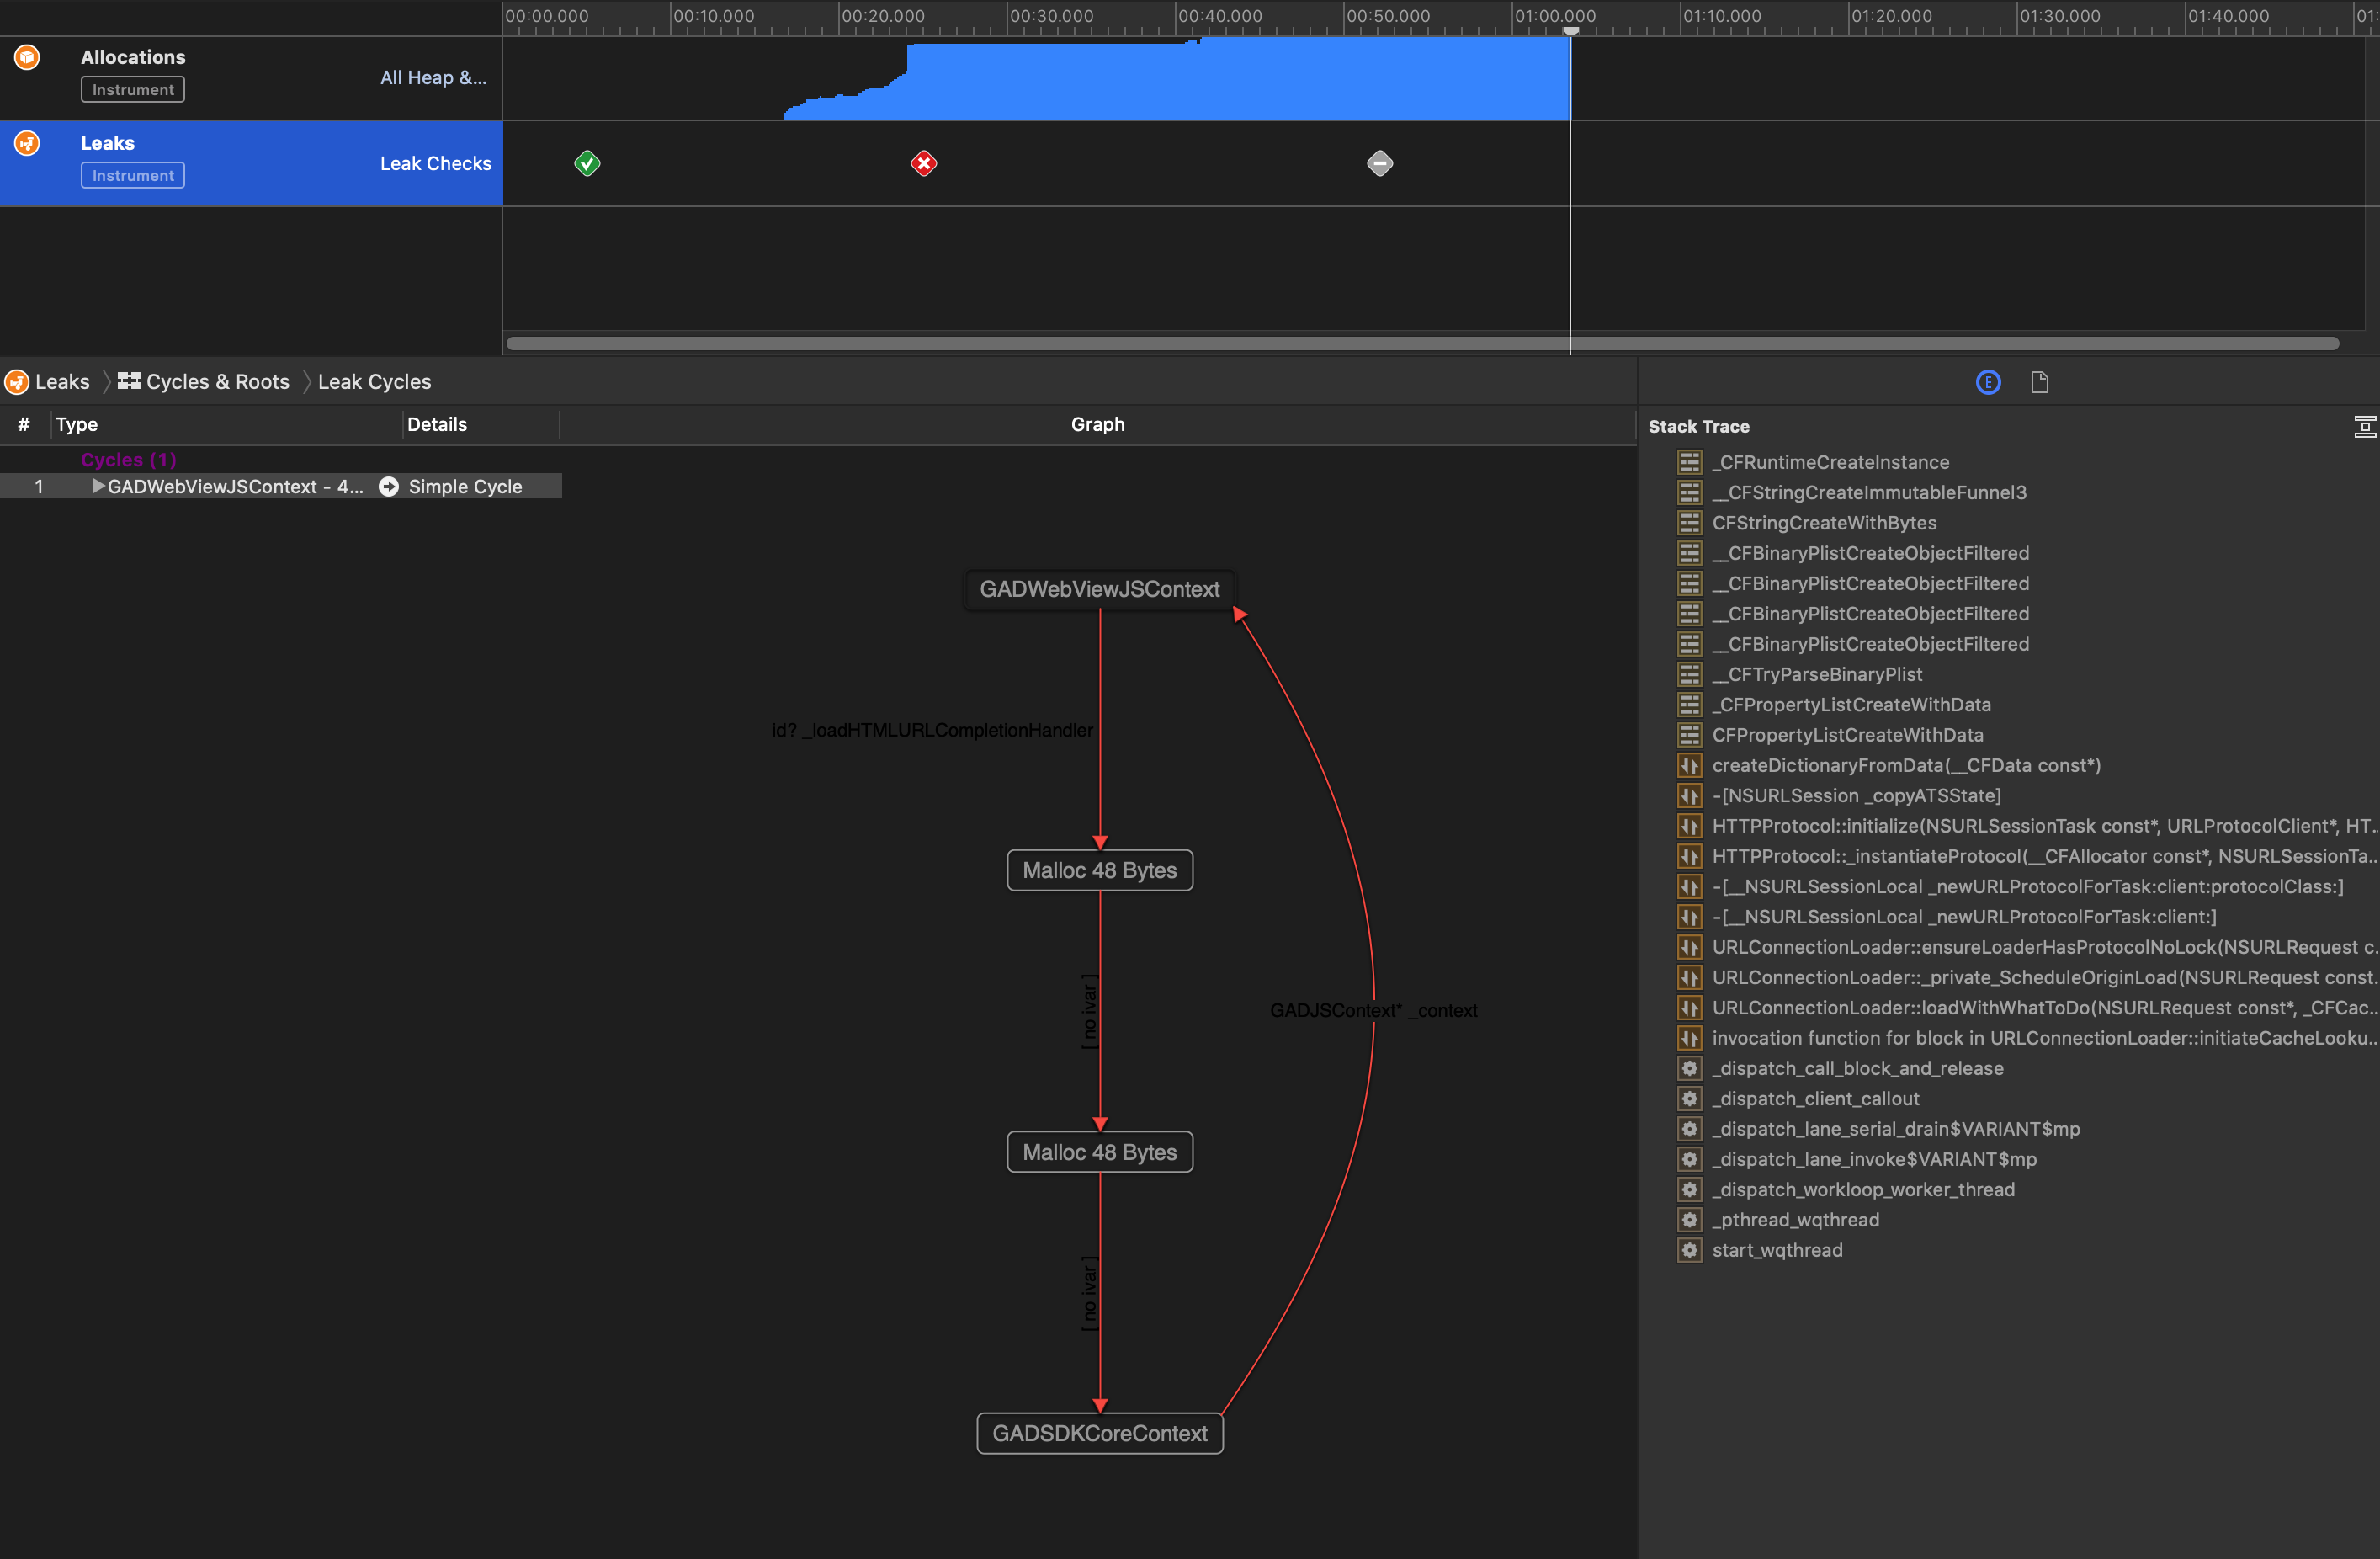Image resolution: width=2380 pixels, height=1559 pixels.
Task: Open the source document view icon
Action: click(2040, 381)
